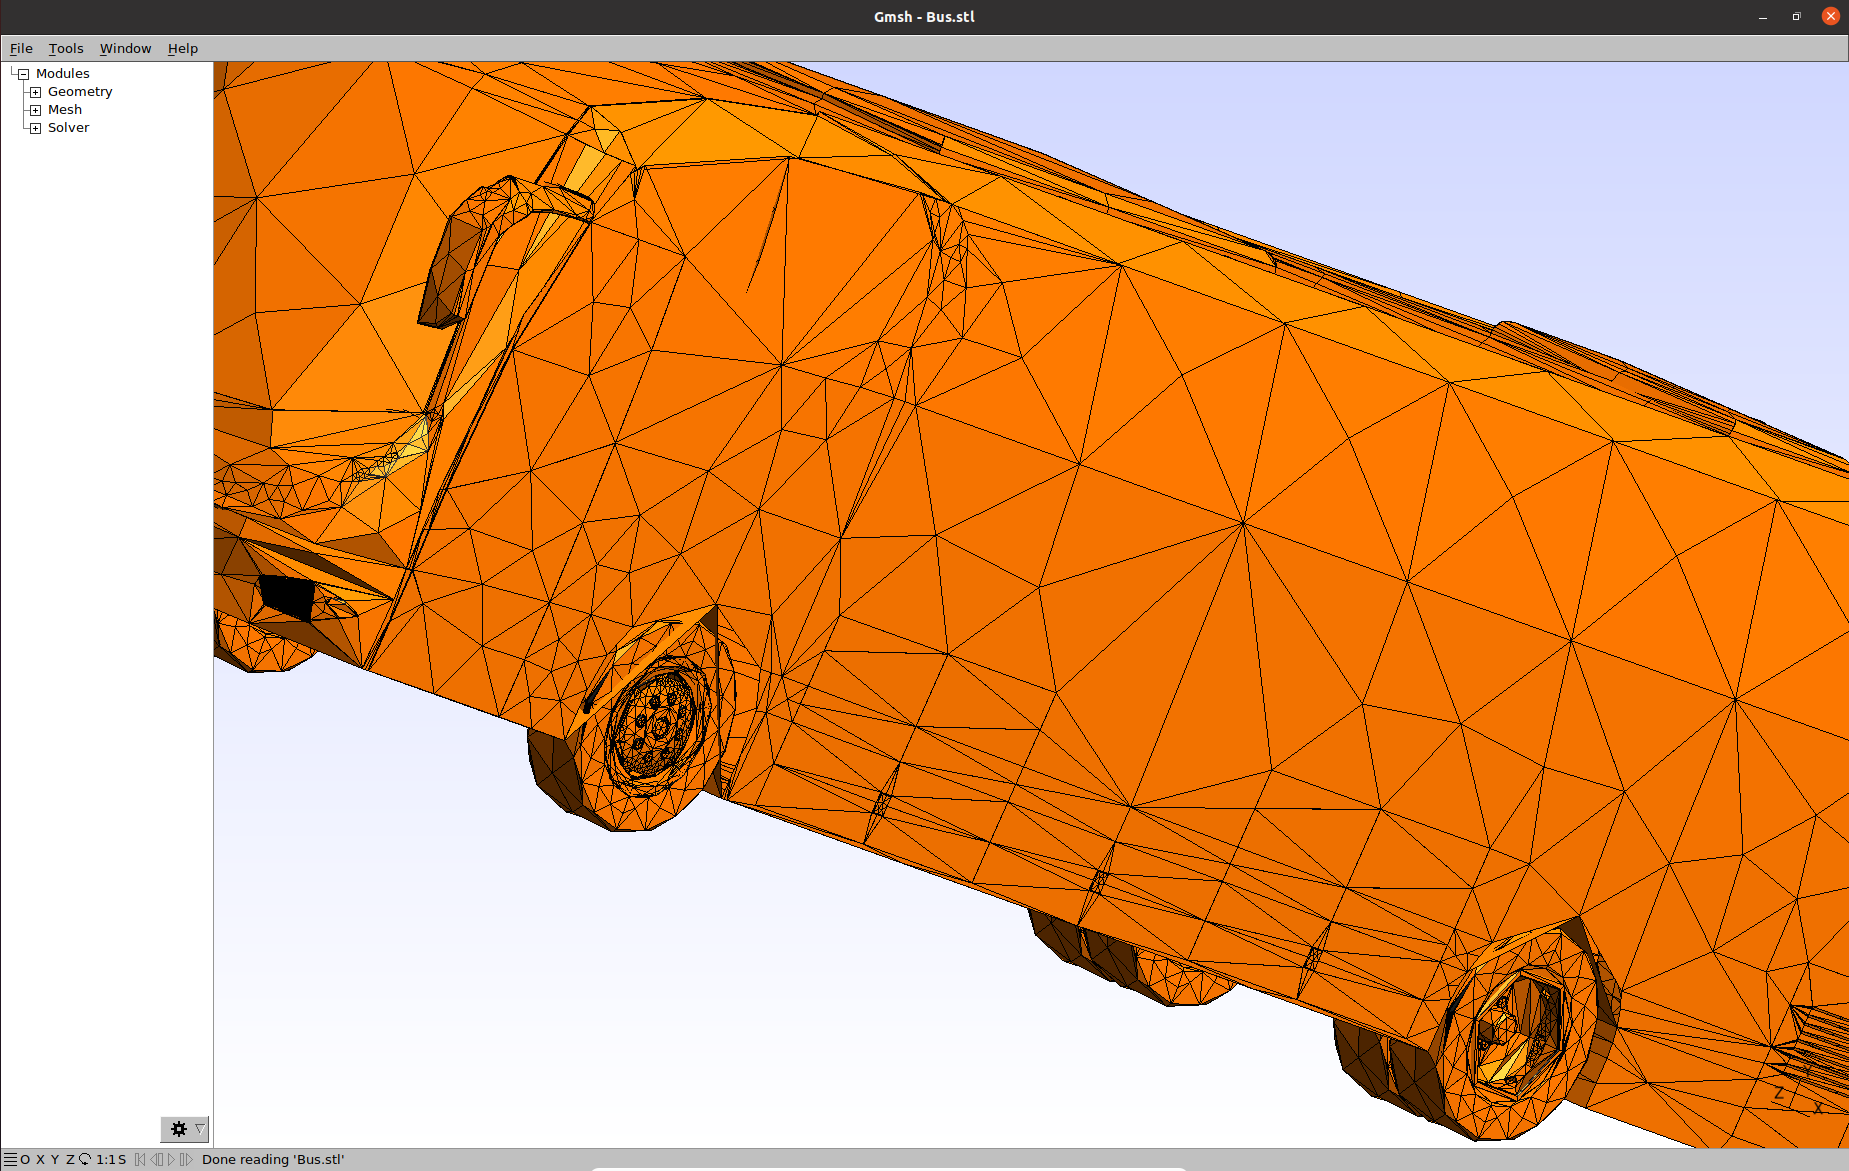Reset zoom with the 1:1 icon
1849x1171 pixels.
coord(105,1159)
